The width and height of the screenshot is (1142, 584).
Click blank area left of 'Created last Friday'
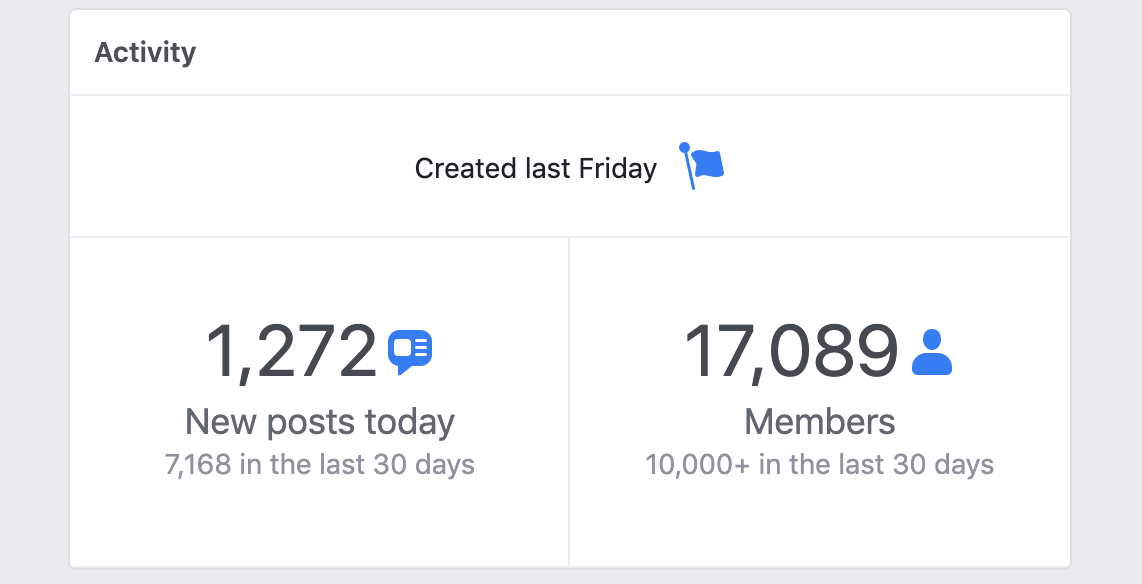coord(240,166)
